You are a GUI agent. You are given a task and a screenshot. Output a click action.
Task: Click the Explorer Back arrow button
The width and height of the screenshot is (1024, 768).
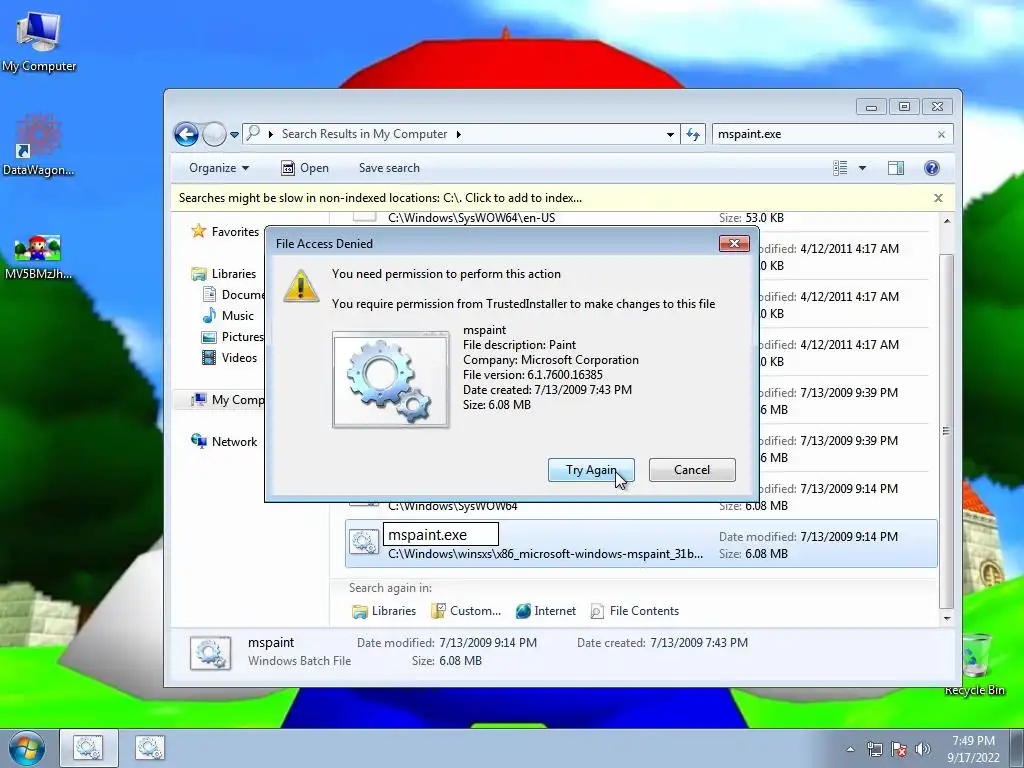pos(186,135)
